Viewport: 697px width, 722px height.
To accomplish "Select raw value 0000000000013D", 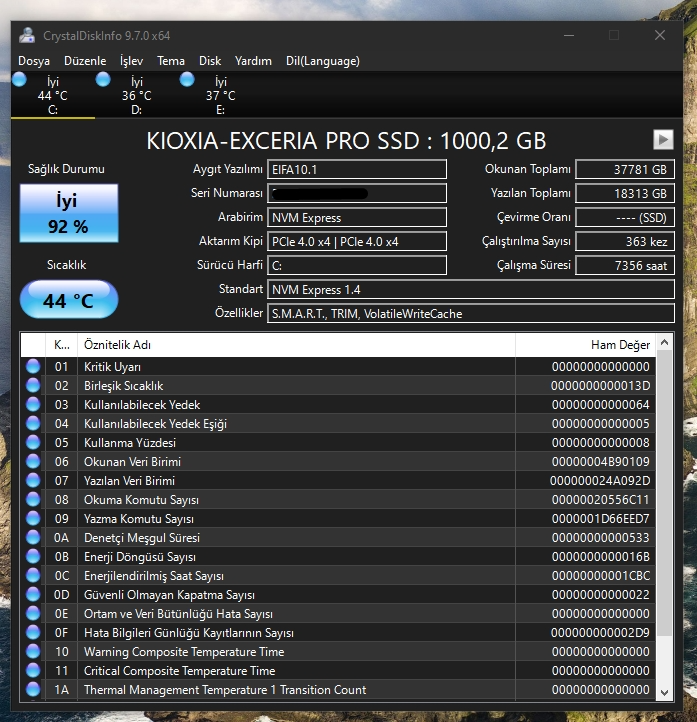I will click(x=600, y=385).
